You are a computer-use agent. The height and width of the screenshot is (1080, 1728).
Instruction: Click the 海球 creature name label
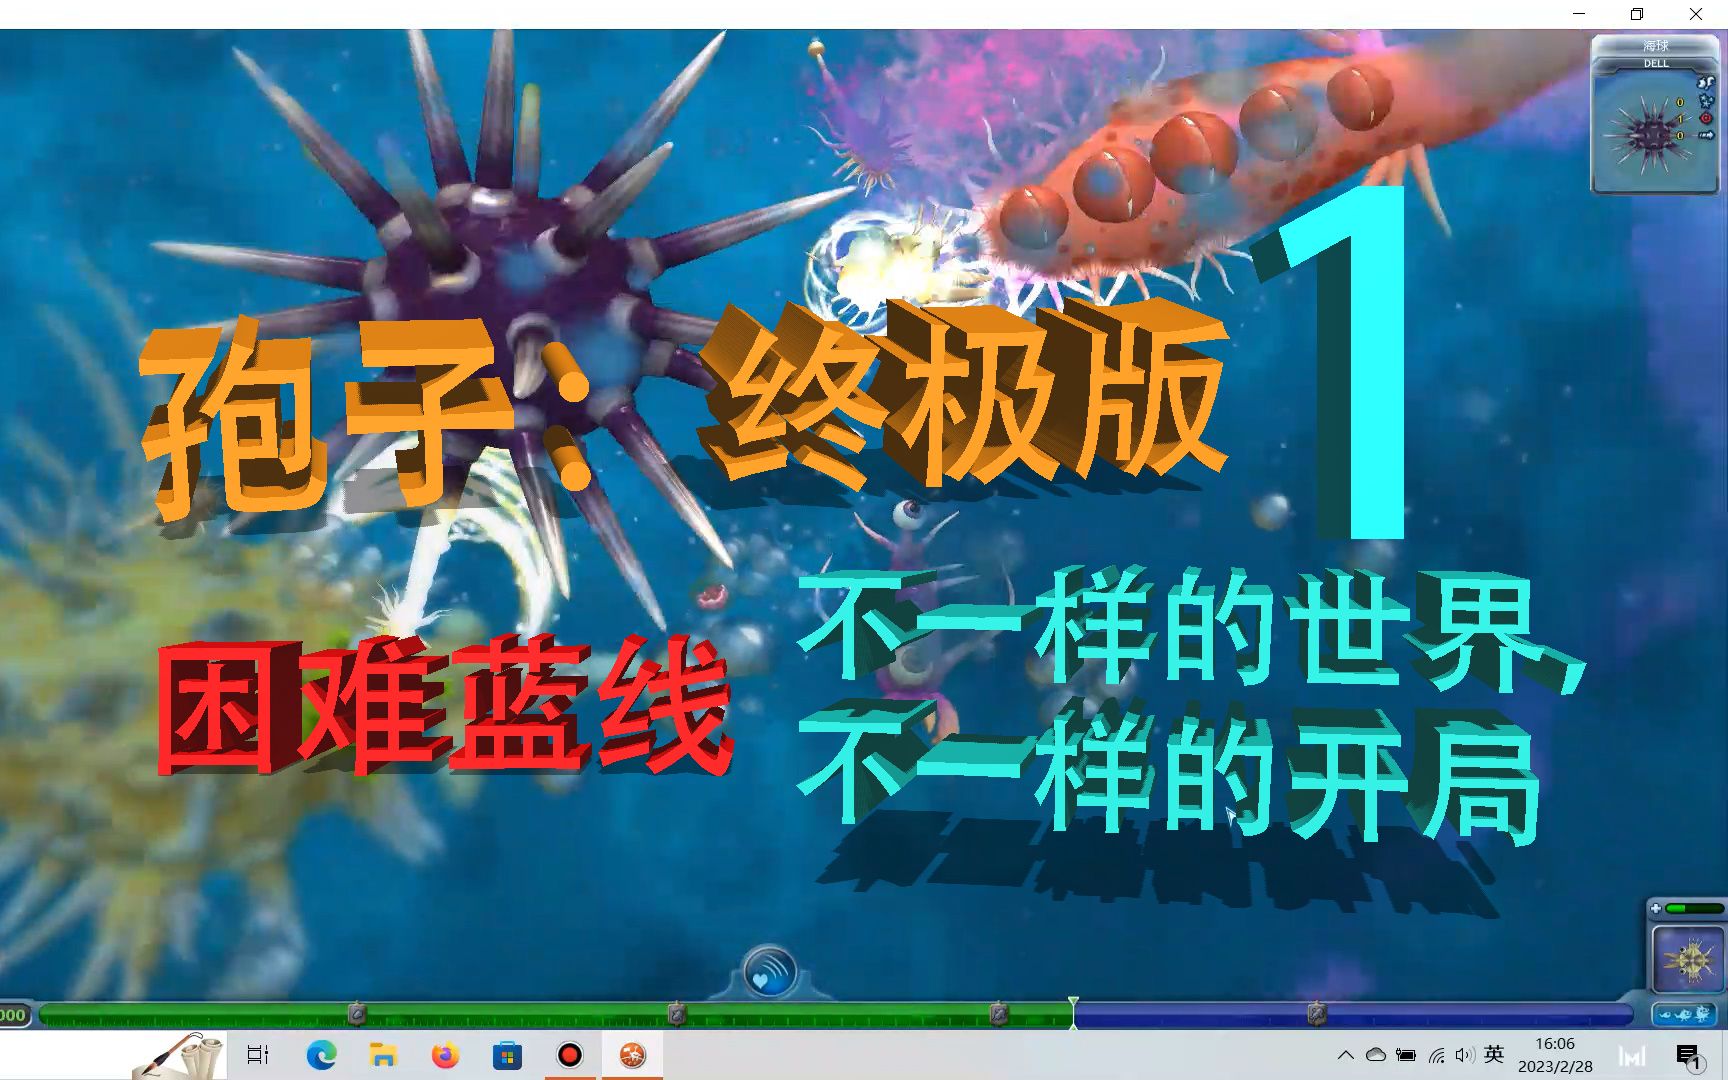coord(1655,46)
